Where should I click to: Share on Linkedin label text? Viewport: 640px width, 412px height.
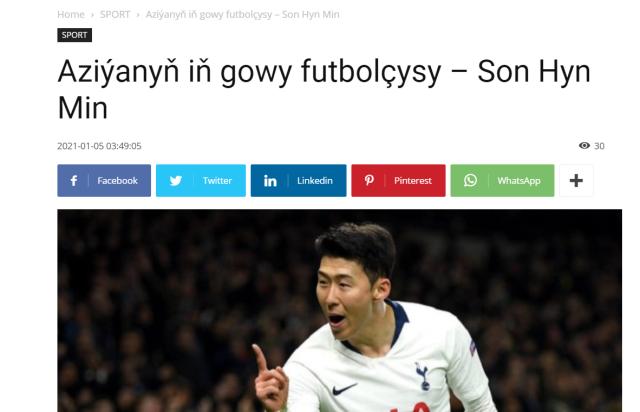pos(315,180)
